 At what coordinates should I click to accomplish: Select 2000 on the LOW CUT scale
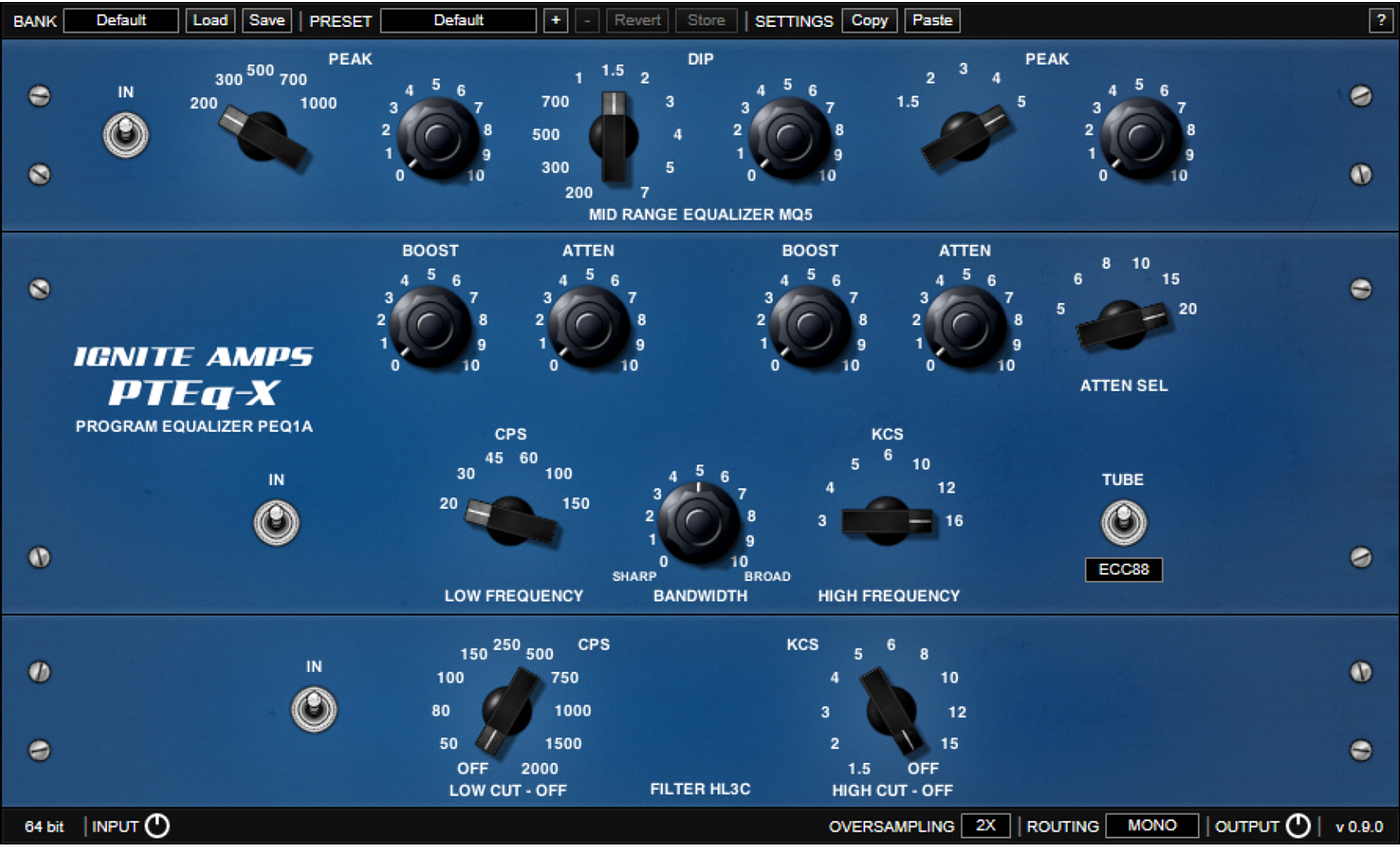(x=540, y=768)
